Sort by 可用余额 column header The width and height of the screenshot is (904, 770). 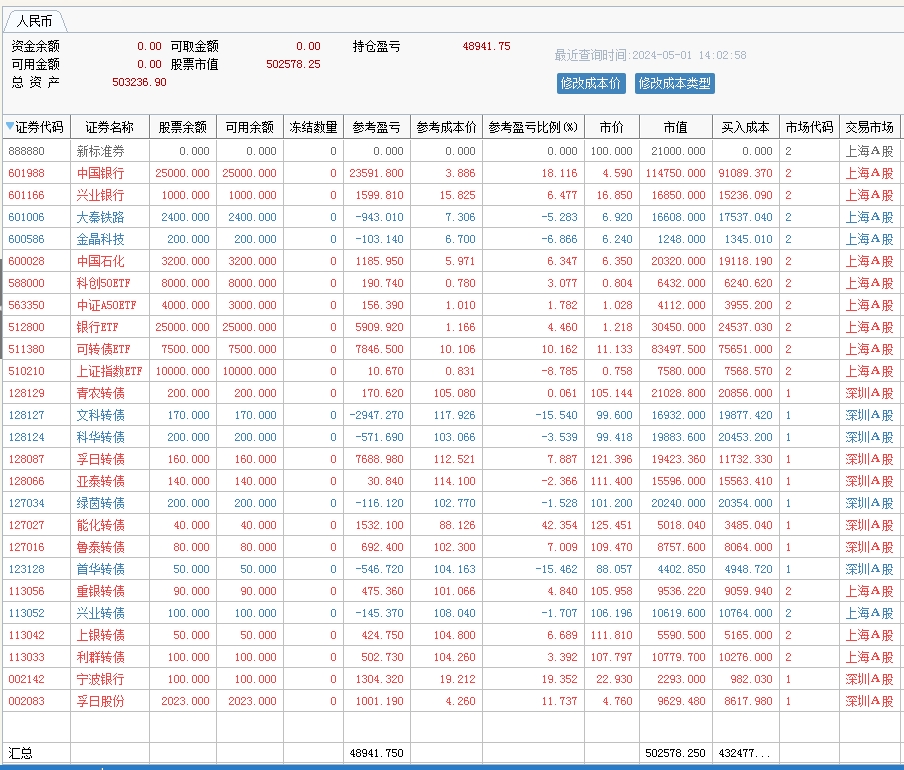click(250, 127)
